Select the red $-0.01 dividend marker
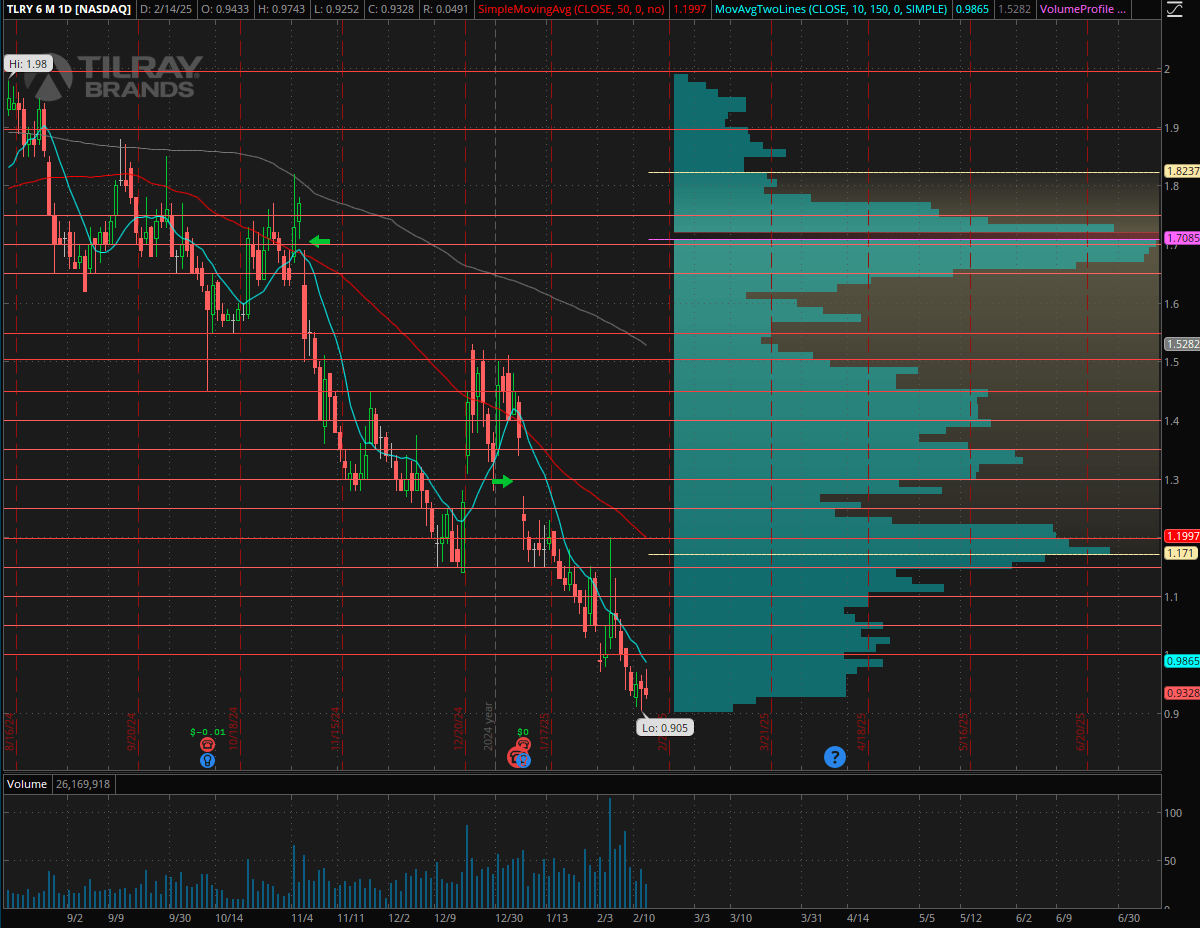1200x928 pixels. (x=207, y=744)
